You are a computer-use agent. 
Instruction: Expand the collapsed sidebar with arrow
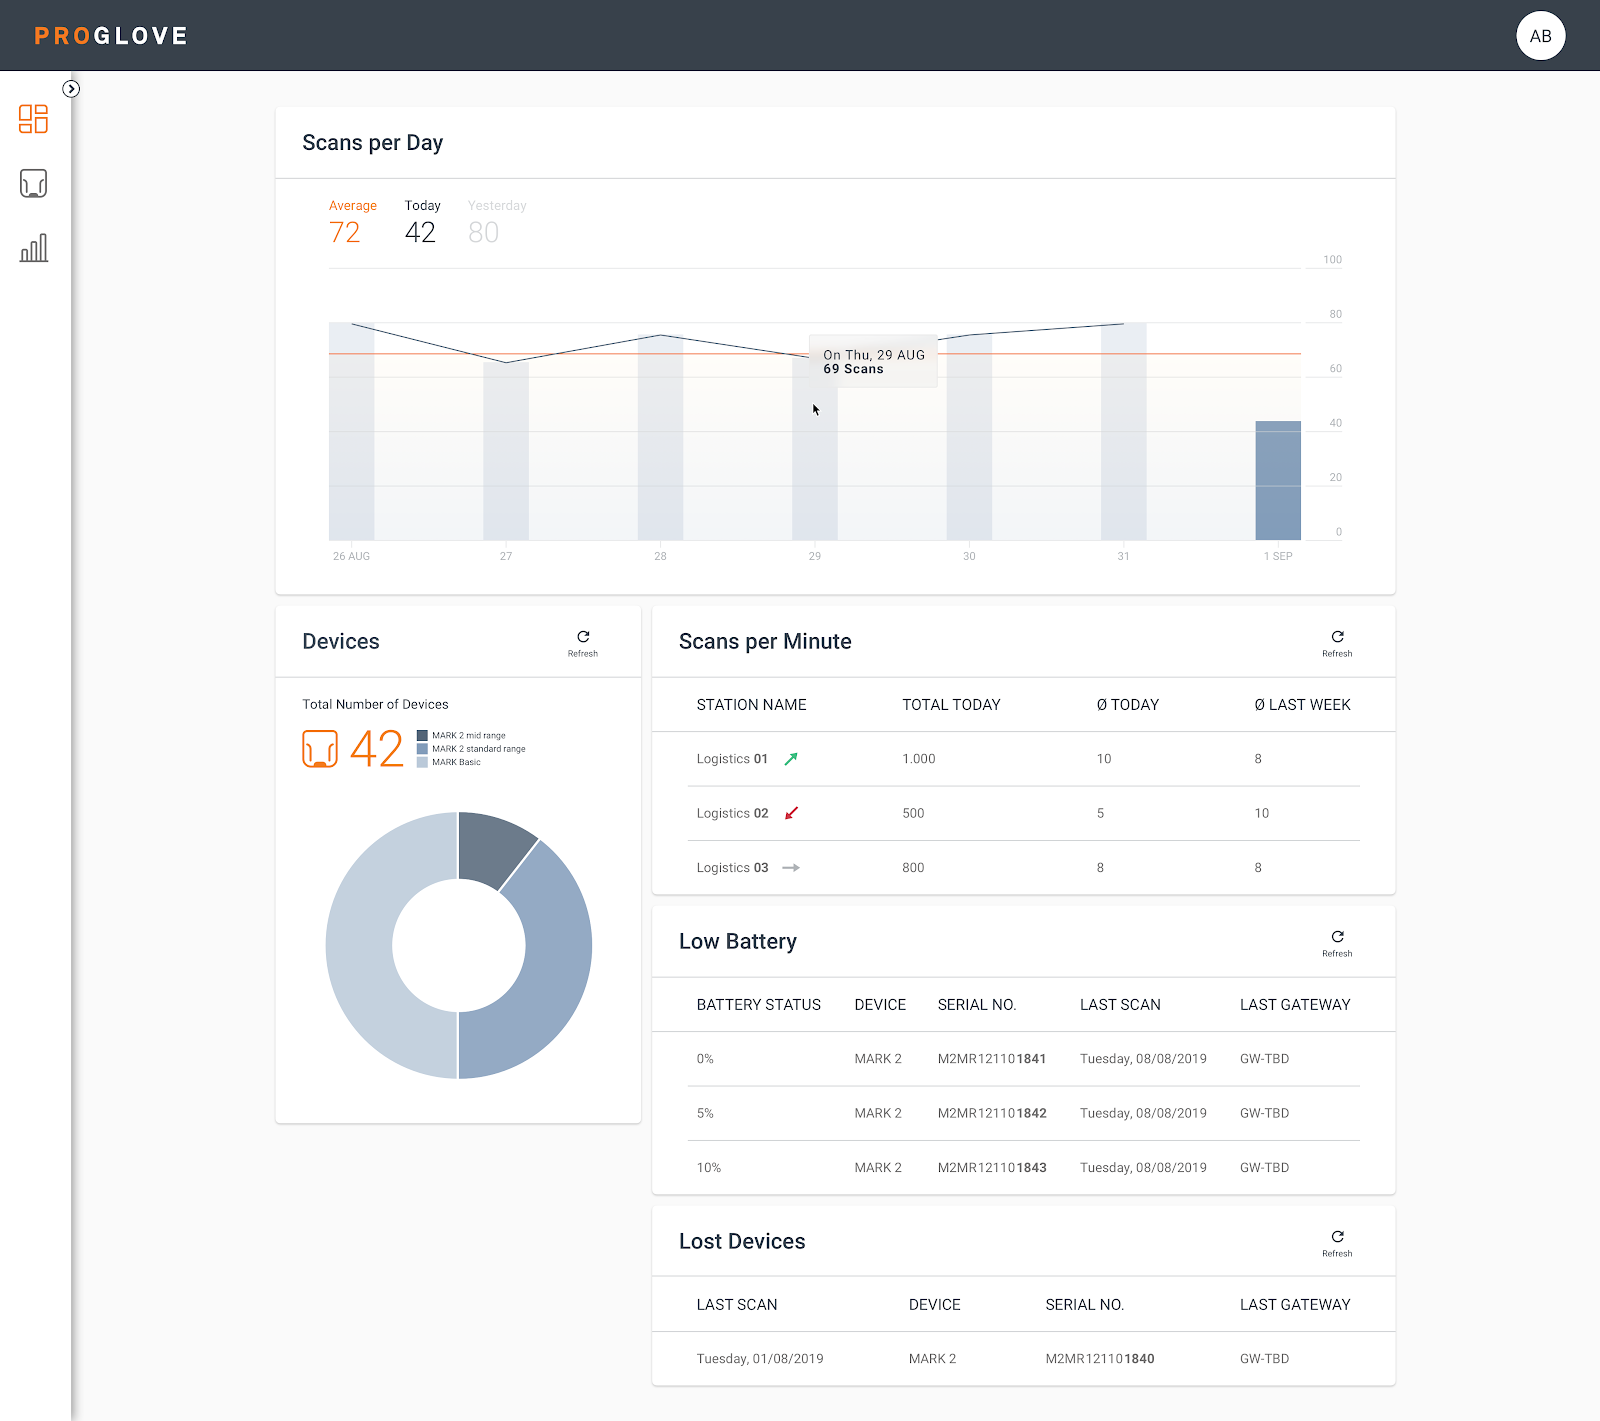71,89
